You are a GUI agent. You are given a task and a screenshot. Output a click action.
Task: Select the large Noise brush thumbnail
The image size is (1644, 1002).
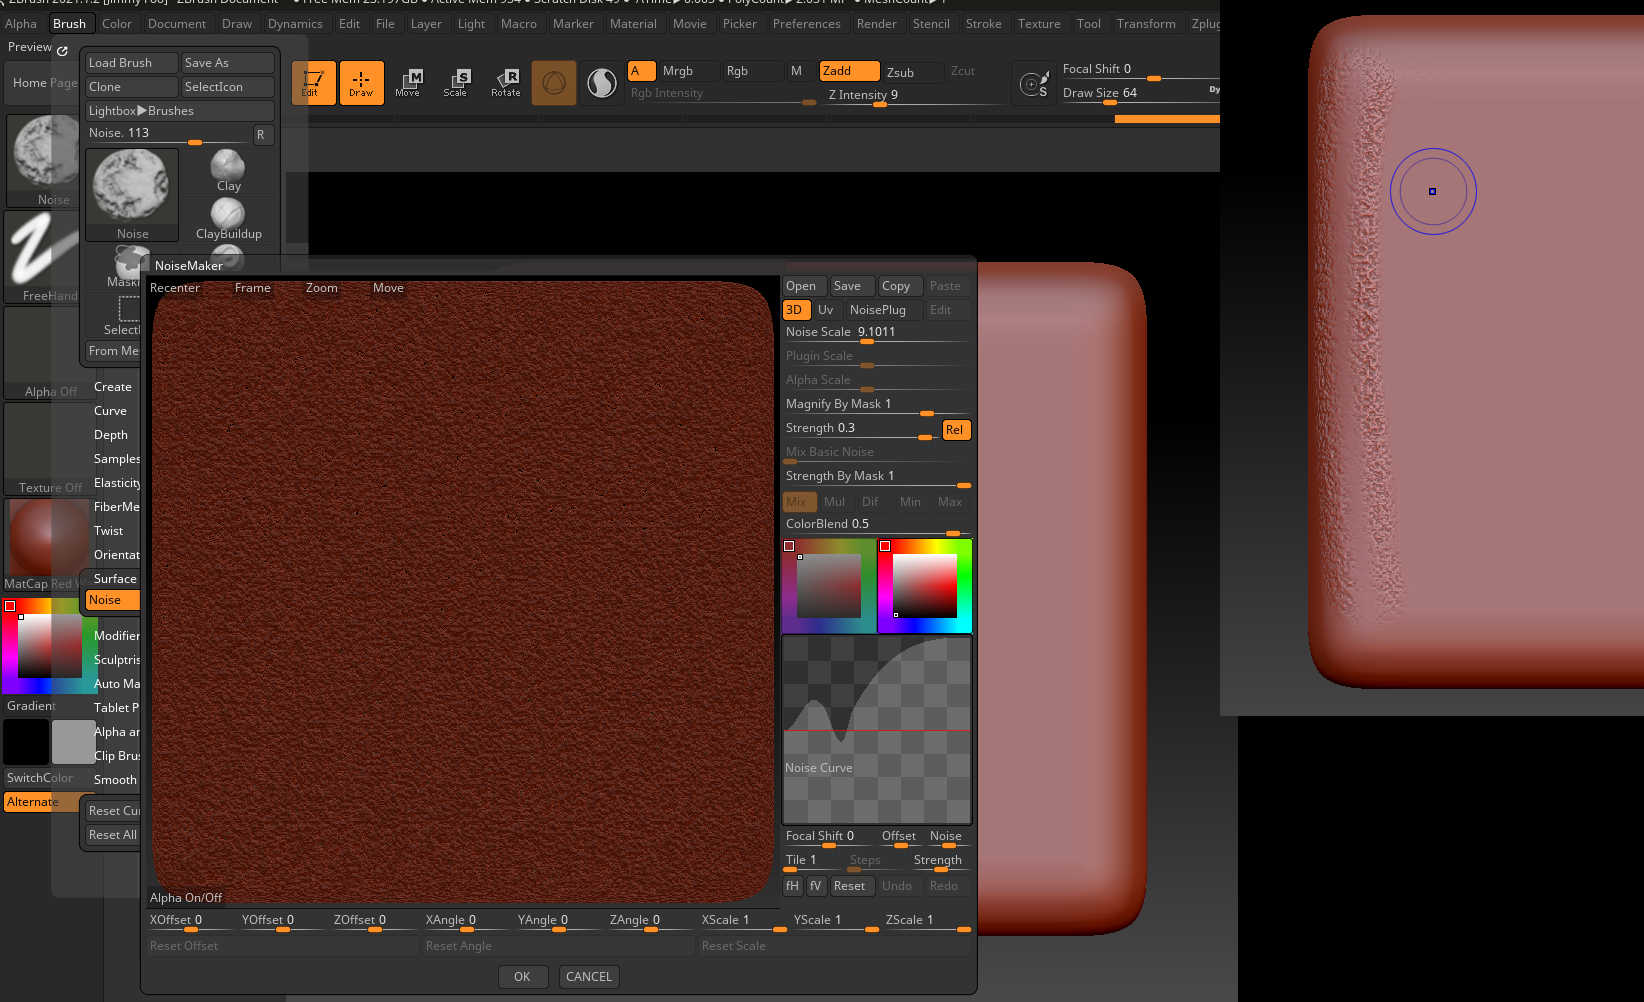pyautogui.click(x=132, y=195)
